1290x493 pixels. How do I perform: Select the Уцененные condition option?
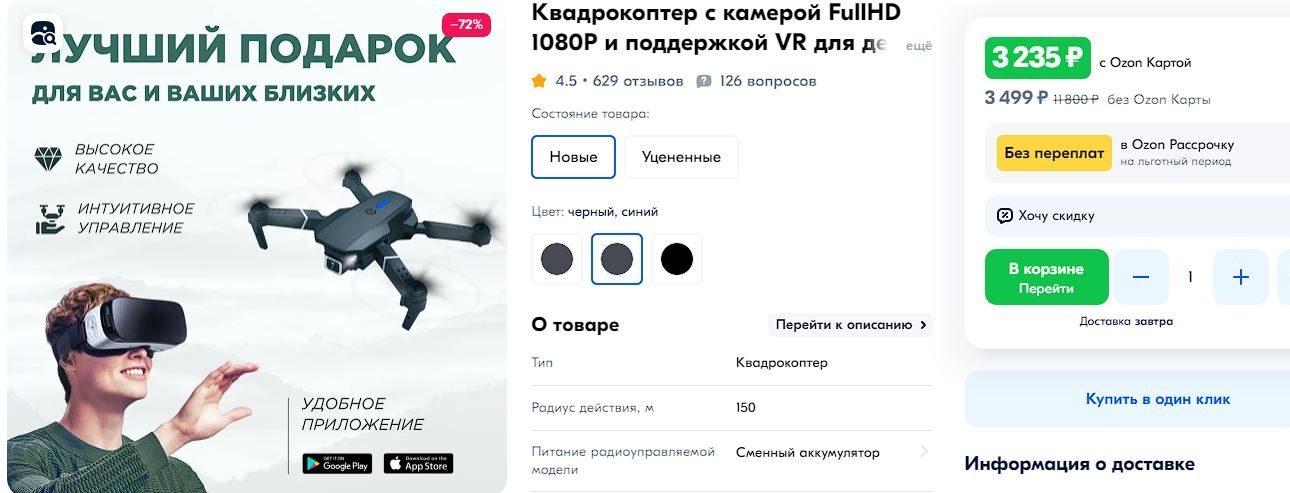point(681,157)
